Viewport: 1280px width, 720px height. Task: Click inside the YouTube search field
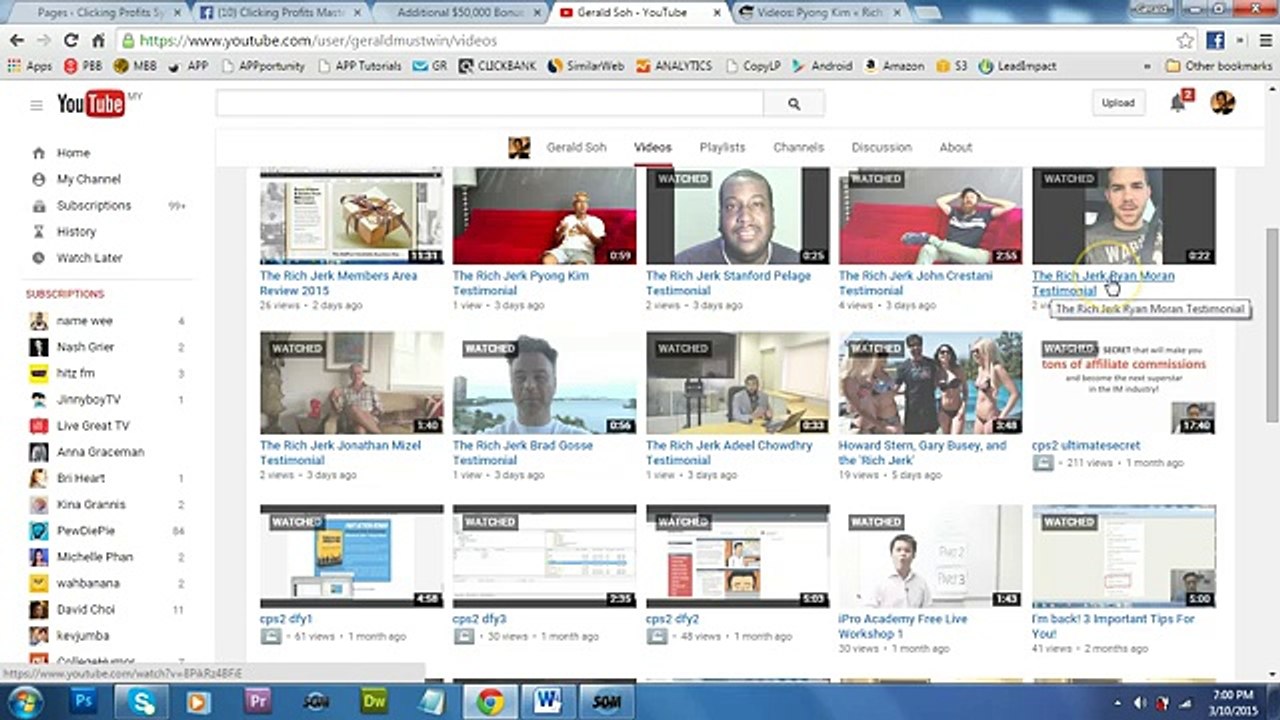(490, 103)
